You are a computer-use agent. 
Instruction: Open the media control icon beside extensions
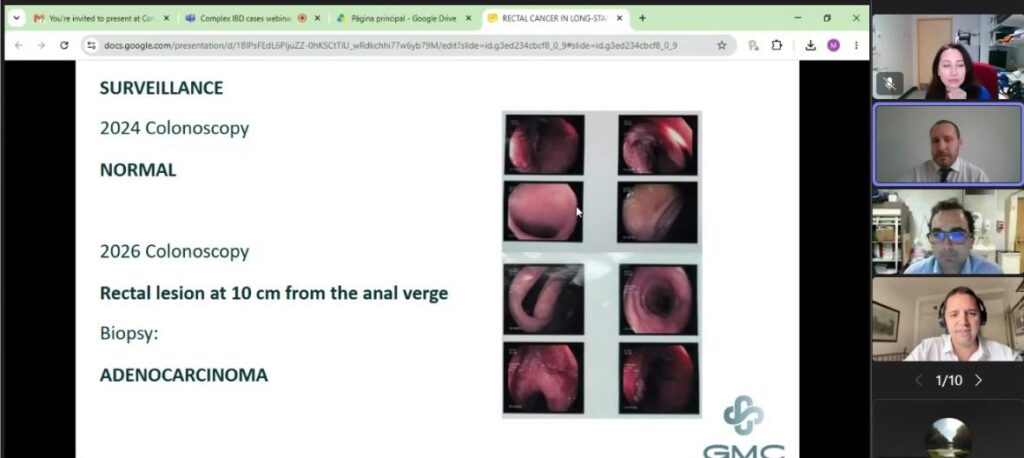click(x=754, y=45)
